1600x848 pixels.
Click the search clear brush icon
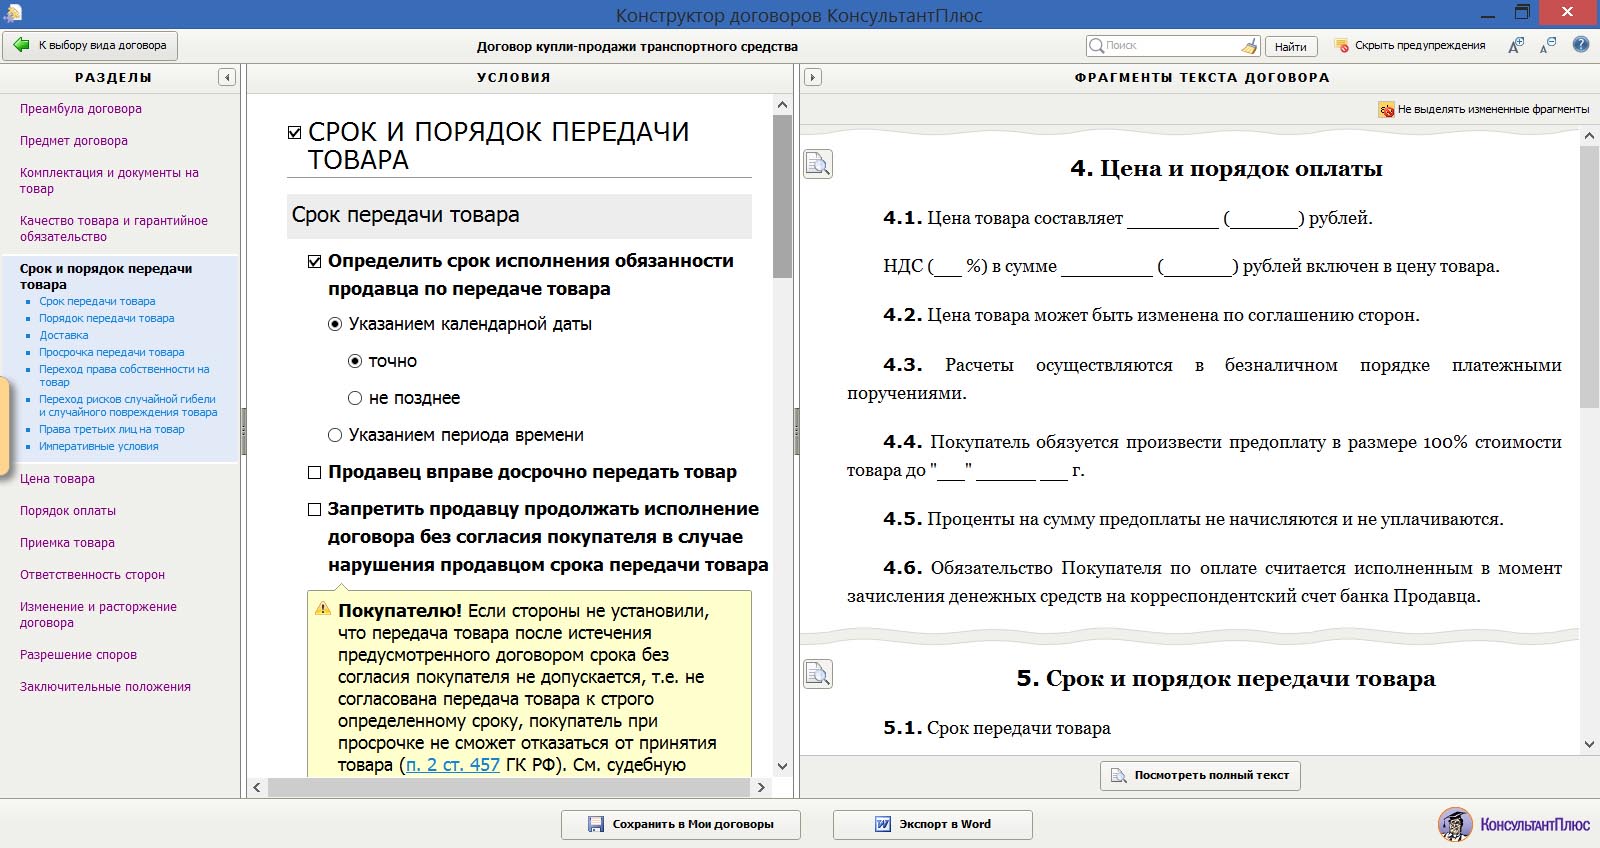tap(1249, 45)
